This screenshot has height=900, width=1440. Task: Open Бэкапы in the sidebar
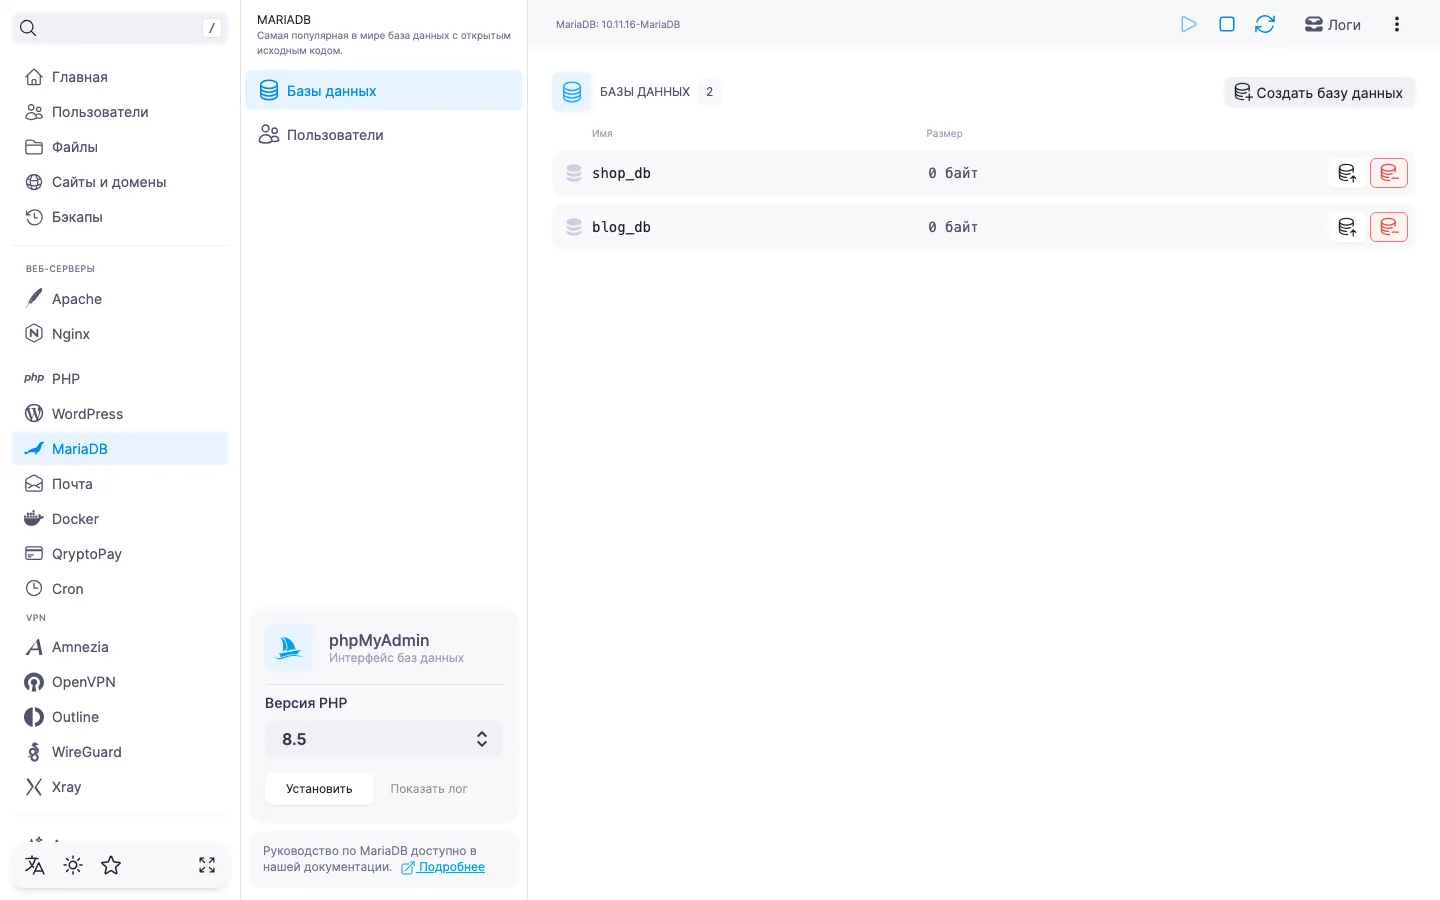pyautogui.click(x=120, y=217)
